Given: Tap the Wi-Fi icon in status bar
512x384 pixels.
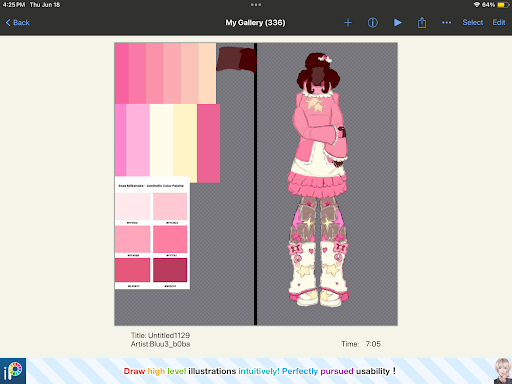Looking at the screenshot, I should click(477, 5).
